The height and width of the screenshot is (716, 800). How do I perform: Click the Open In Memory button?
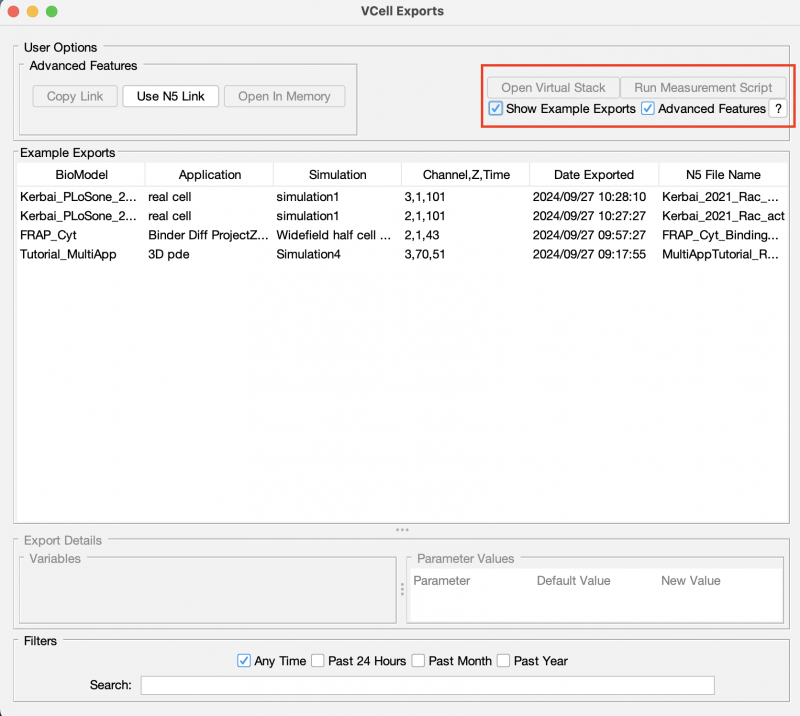(x=284, y=96)
